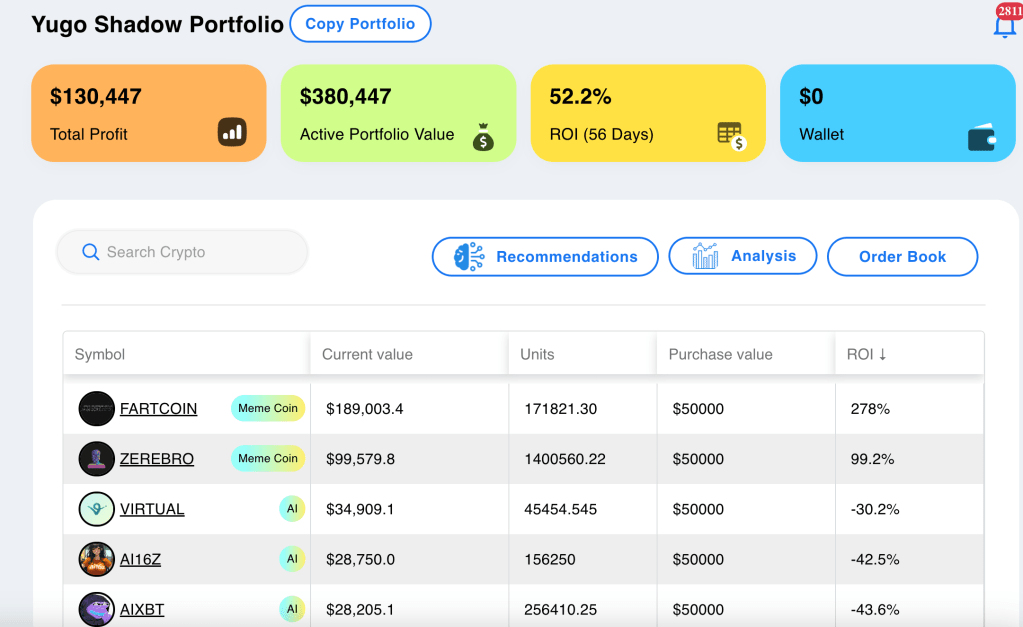Click the AI tag on VIRTUAL row

click(292, 508)
